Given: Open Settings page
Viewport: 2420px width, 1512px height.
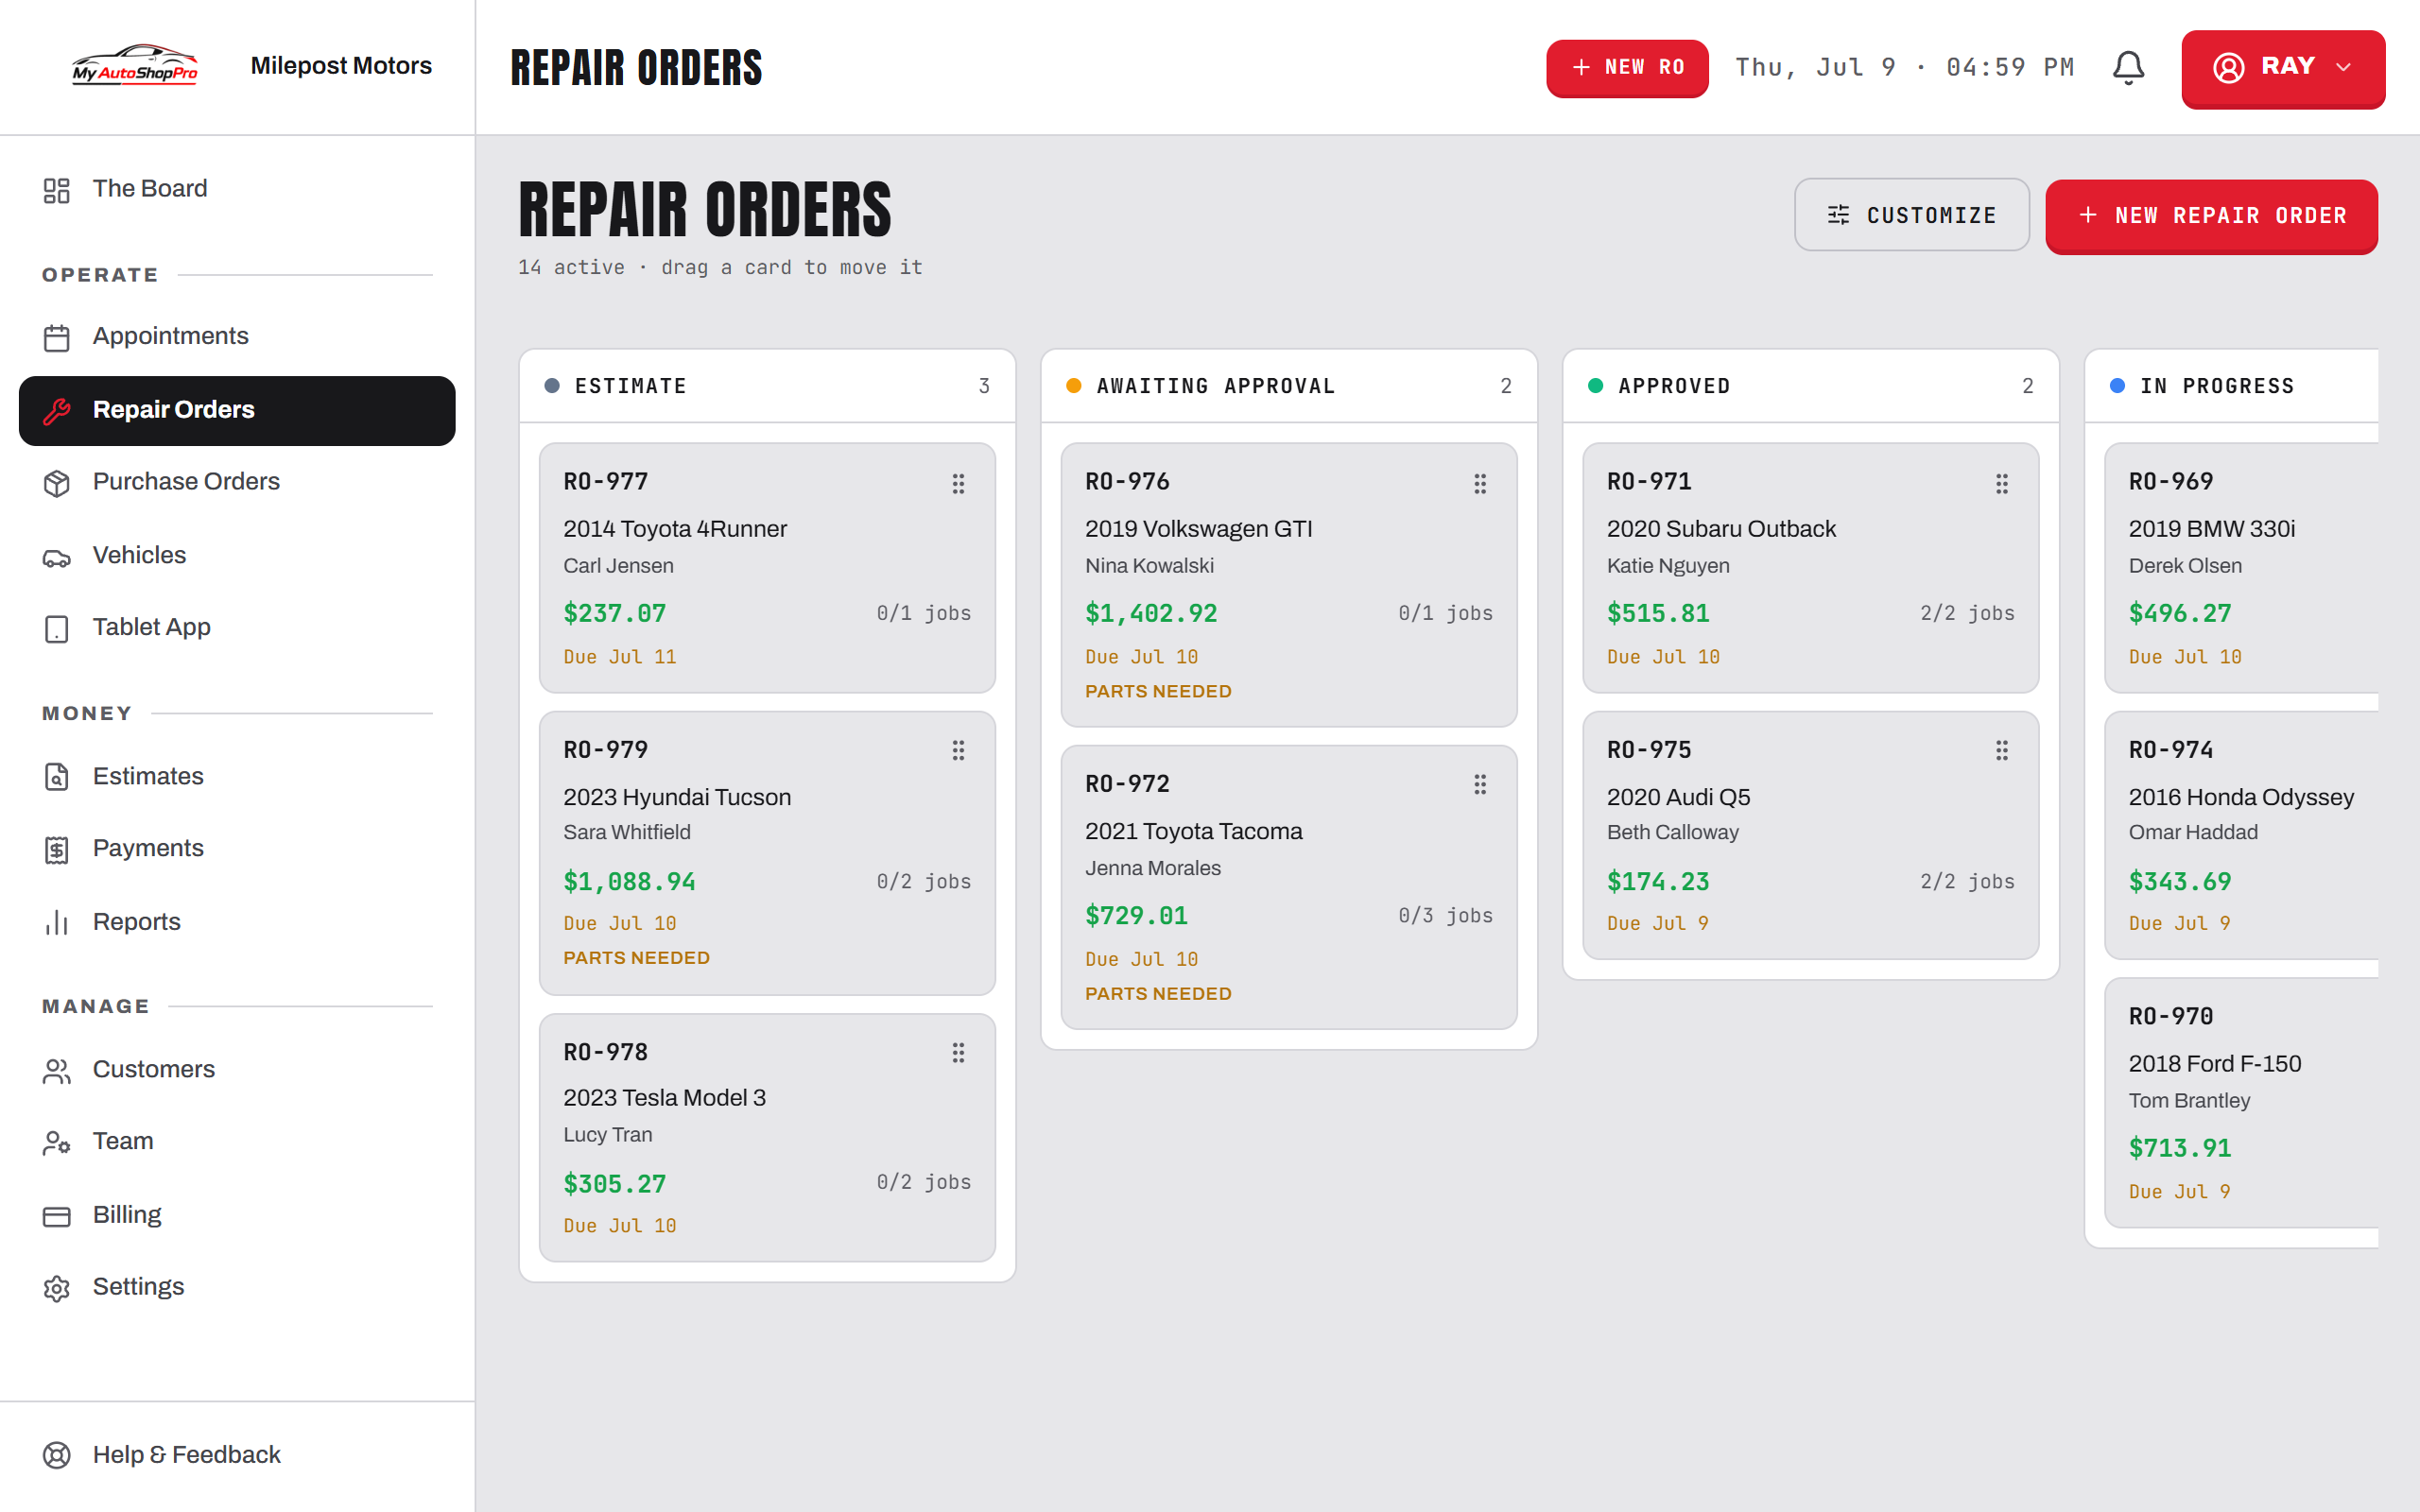Looking at the screenshot, I should (237, 1287).
